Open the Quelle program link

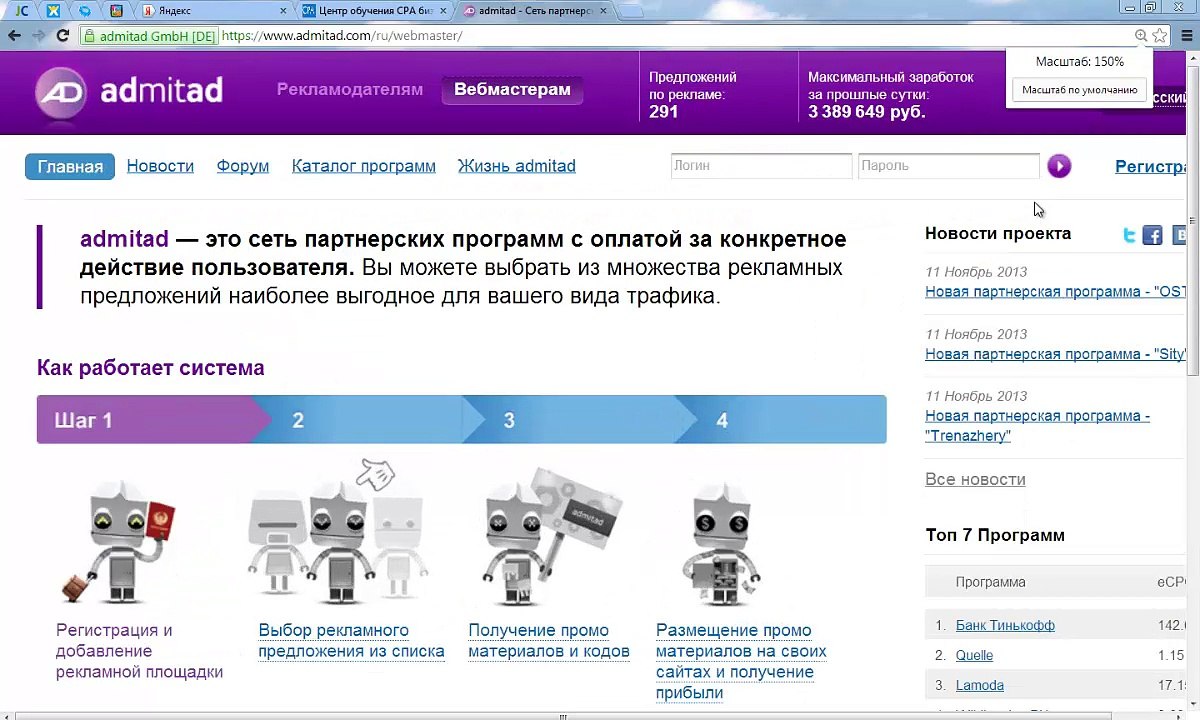coord(974,655)
